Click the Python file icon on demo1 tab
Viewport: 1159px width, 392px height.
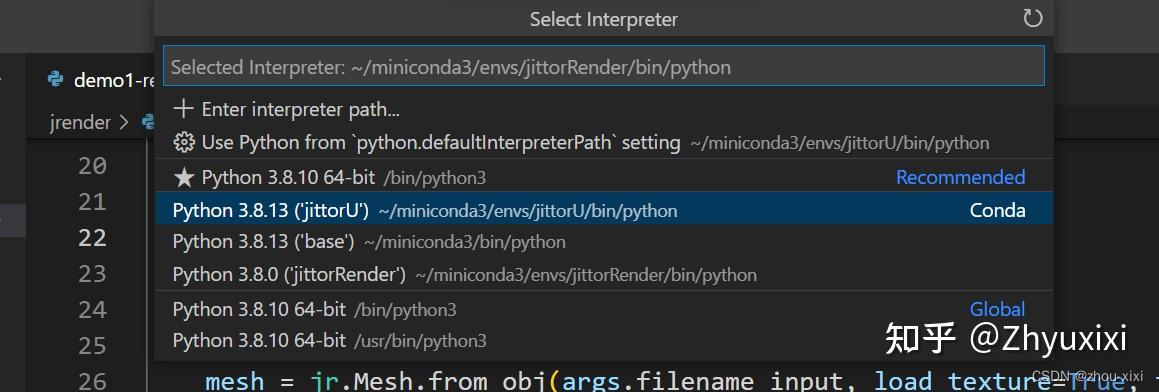pyautogui.click(x=55, y=80)
